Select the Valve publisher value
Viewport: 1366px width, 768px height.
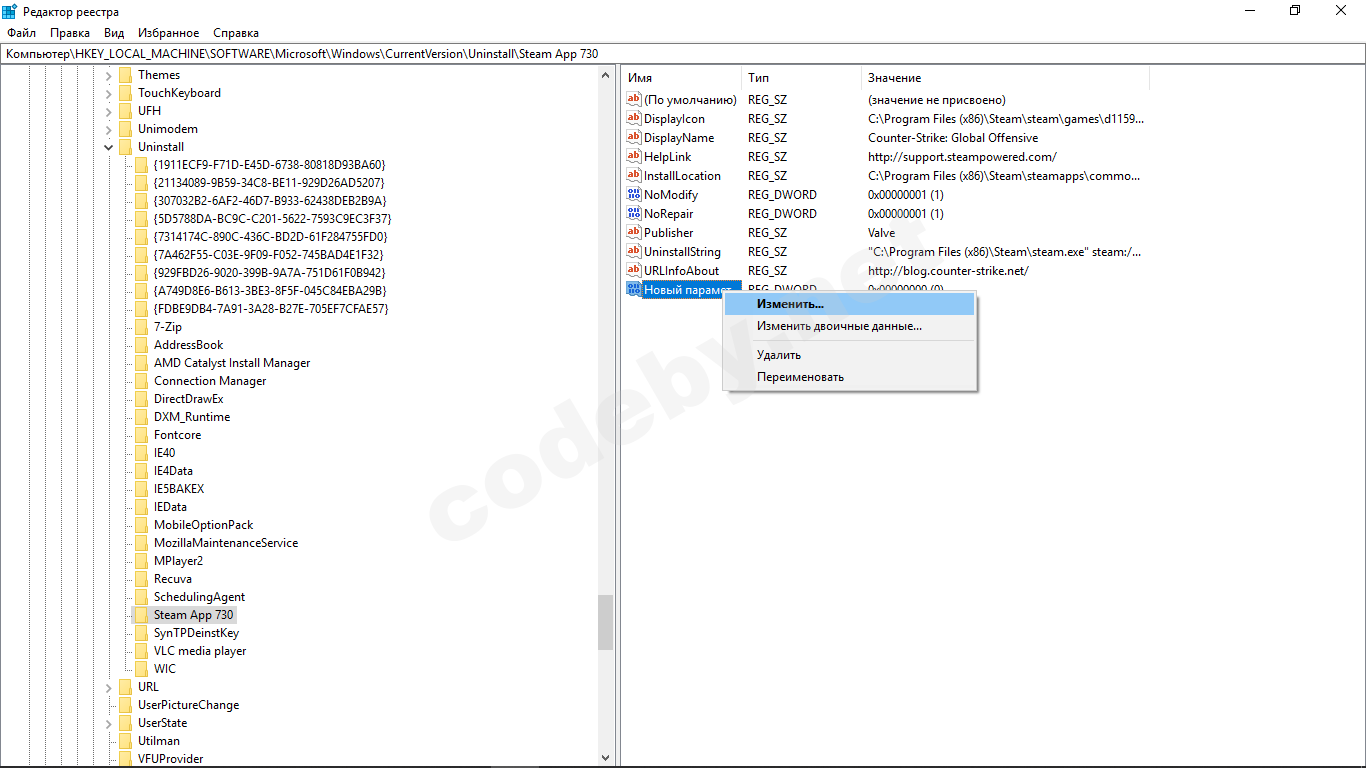tap(882, 233)
